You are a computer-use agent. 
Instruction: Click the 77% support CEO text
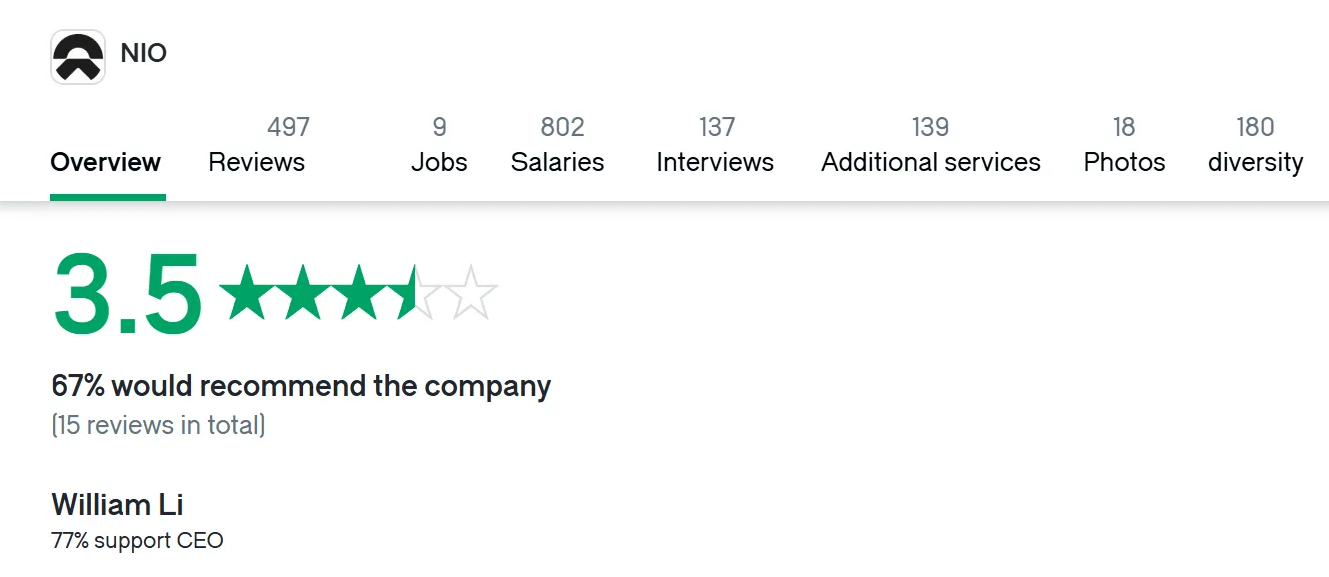(137, 541)
